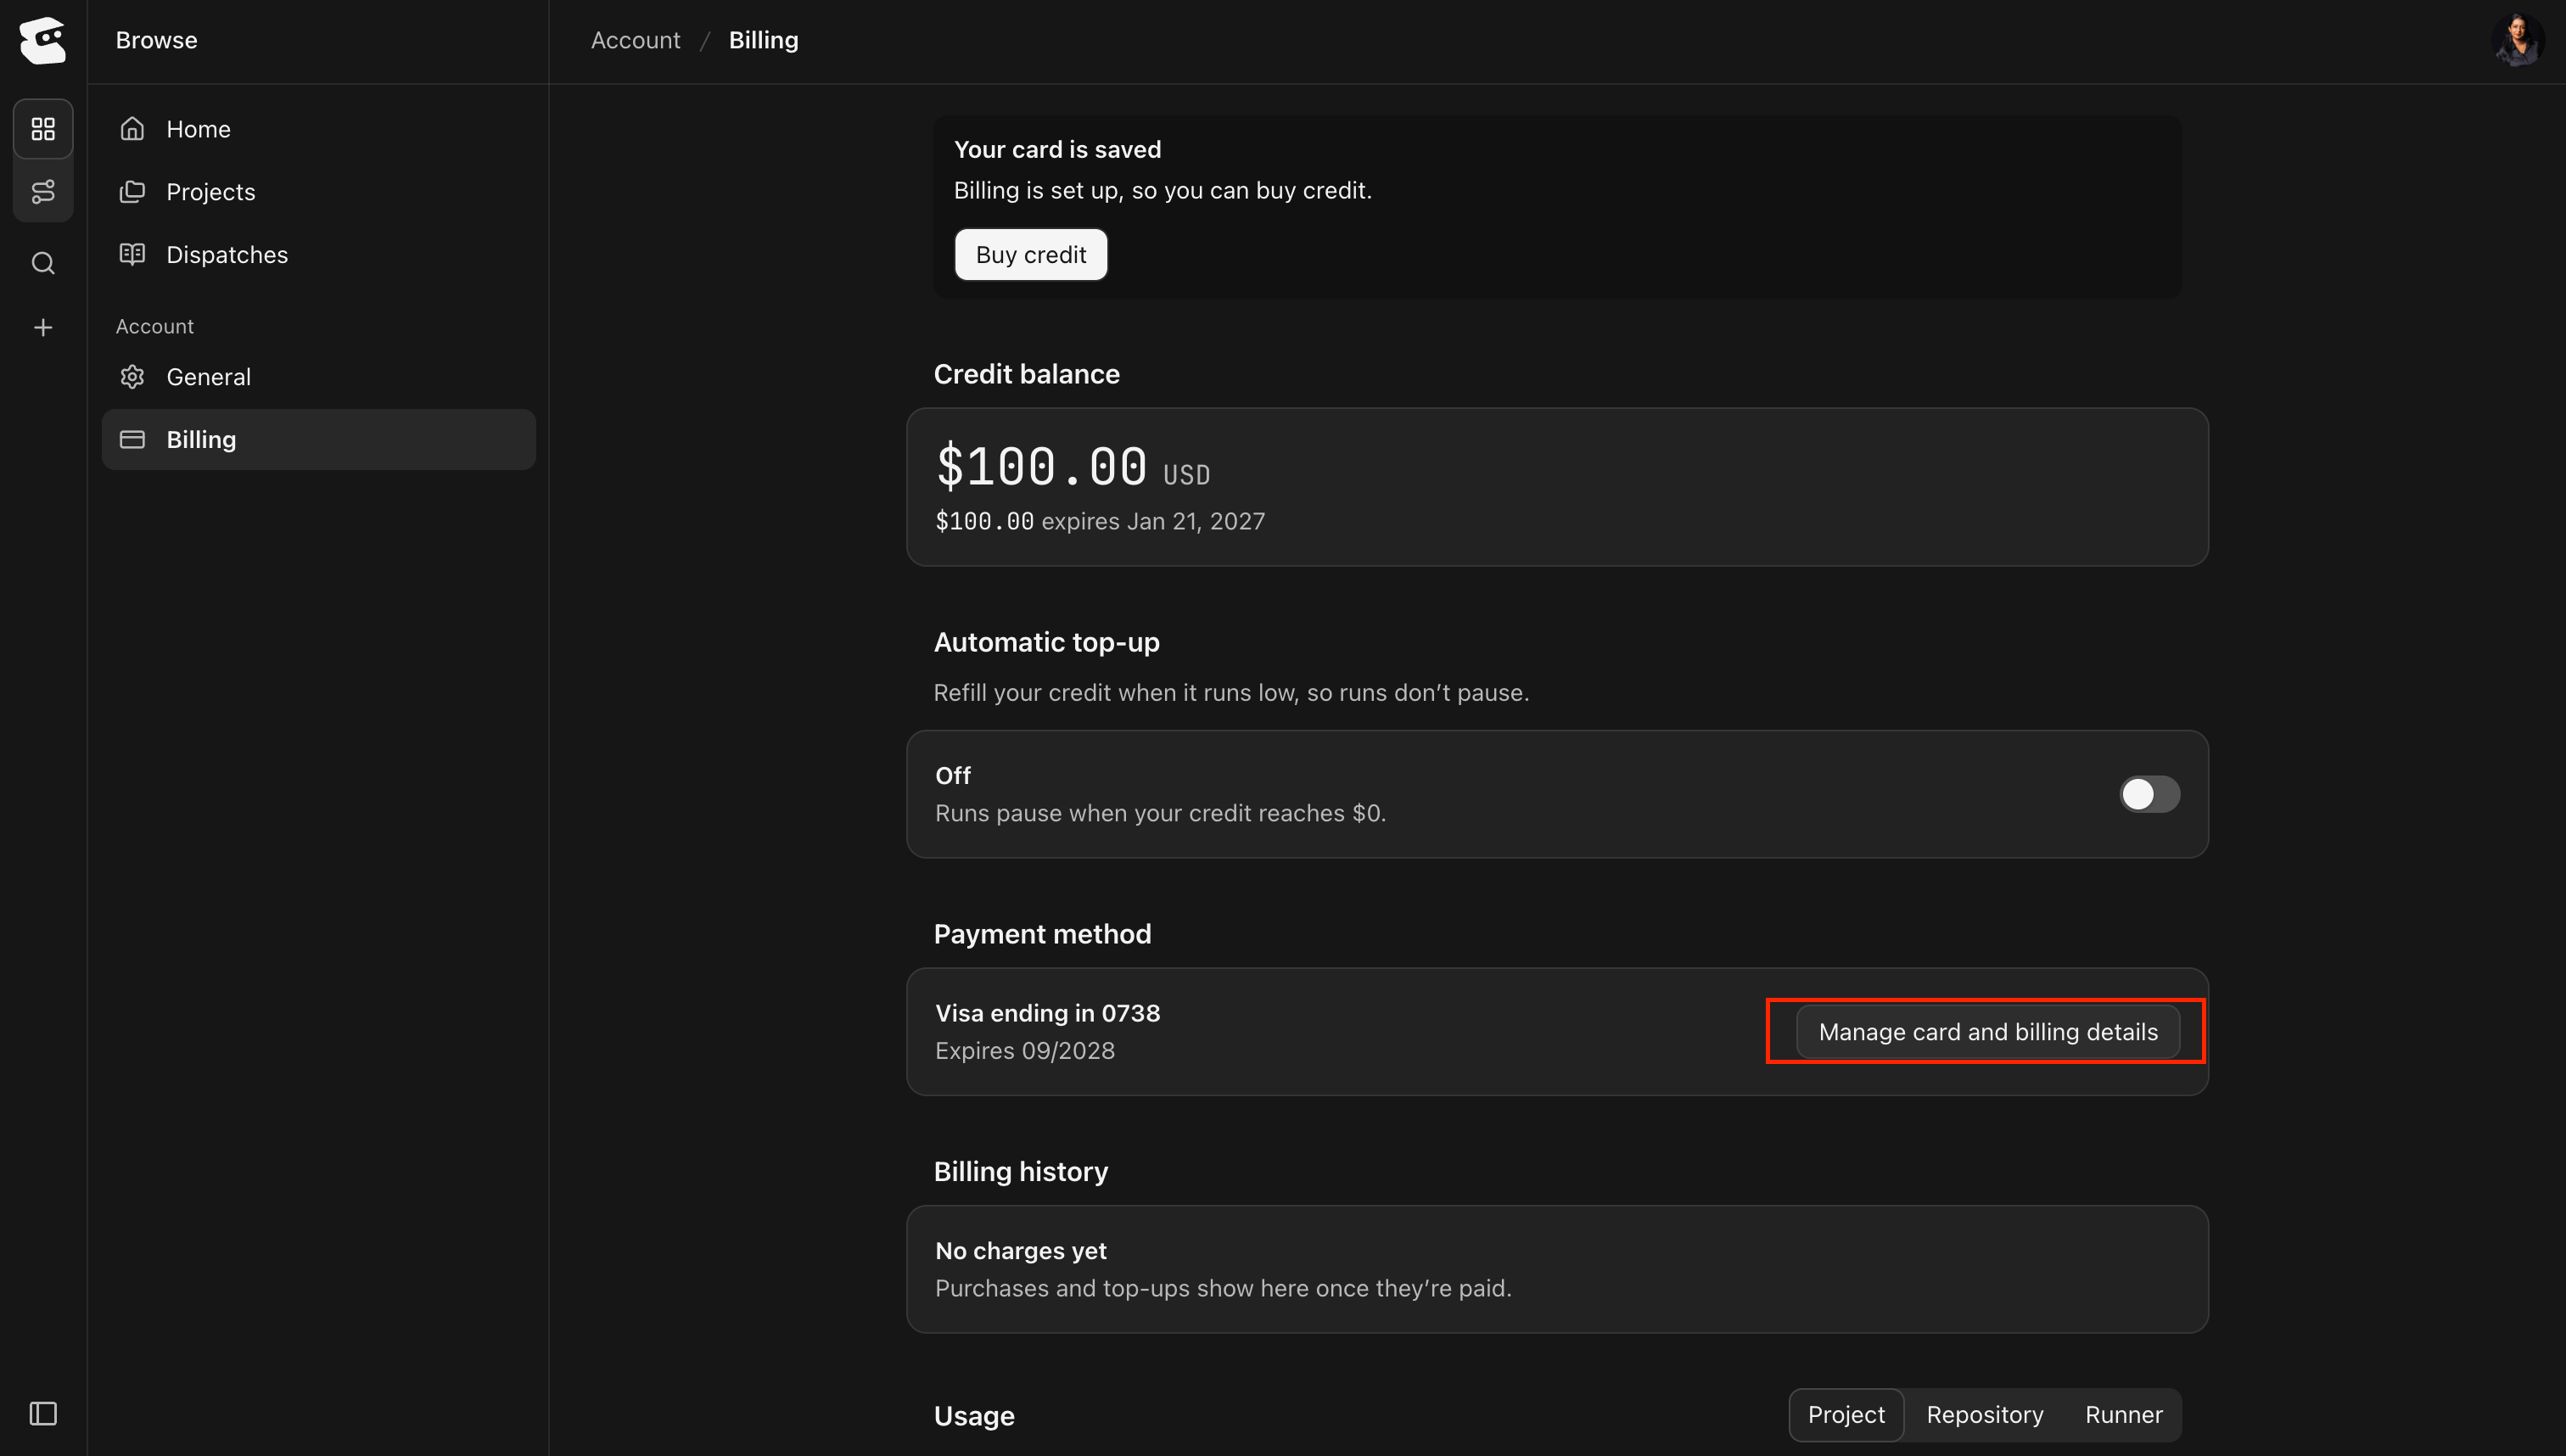Viewport: 2566px width, 1456px height.
Task: Open Projects in sidebar
Action: 319,191
